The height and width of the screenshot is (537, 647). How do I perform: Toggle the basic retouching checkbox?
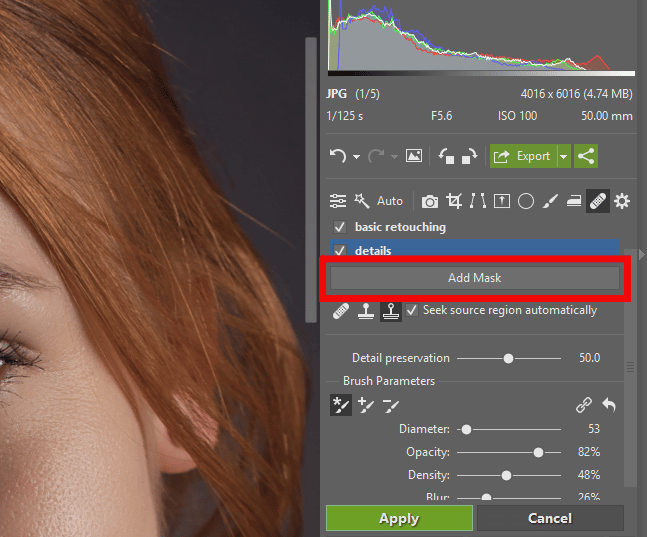pos(340,227)
